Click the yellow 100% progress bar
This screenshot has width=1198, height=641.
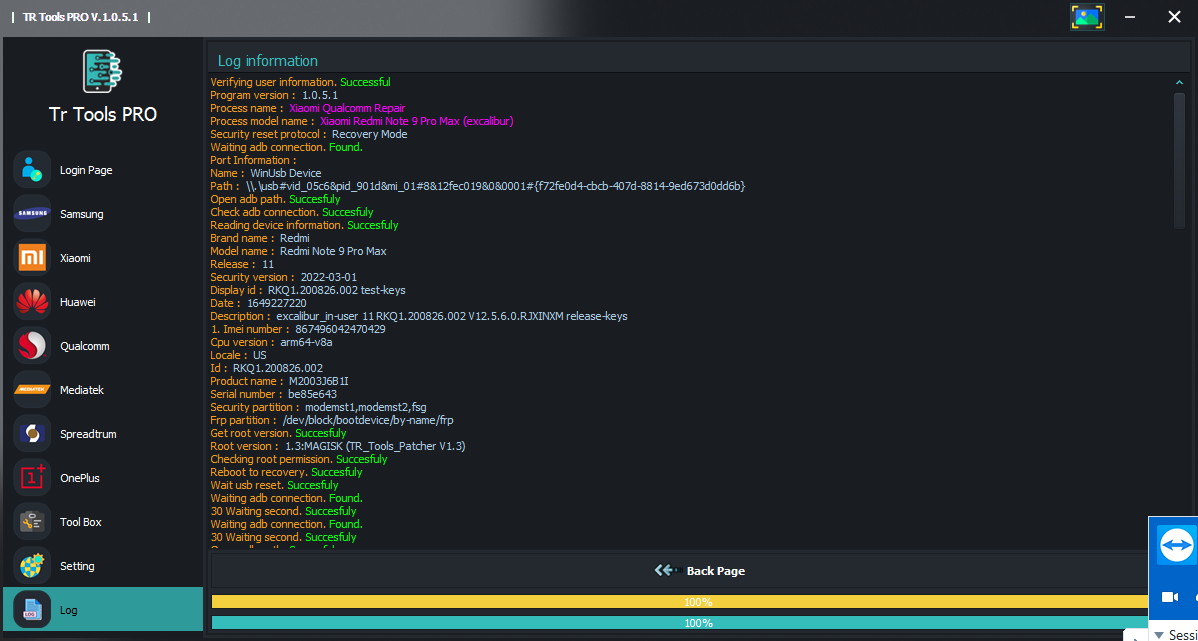point(698,602)
